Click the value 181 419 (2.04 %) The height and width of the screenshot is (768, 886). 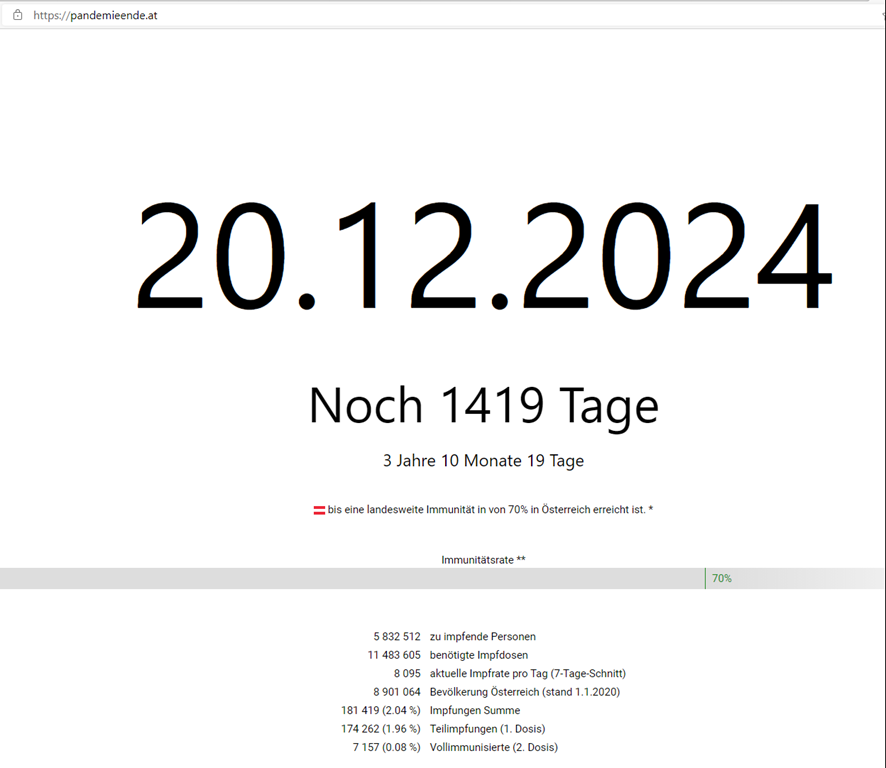point(381,711)
